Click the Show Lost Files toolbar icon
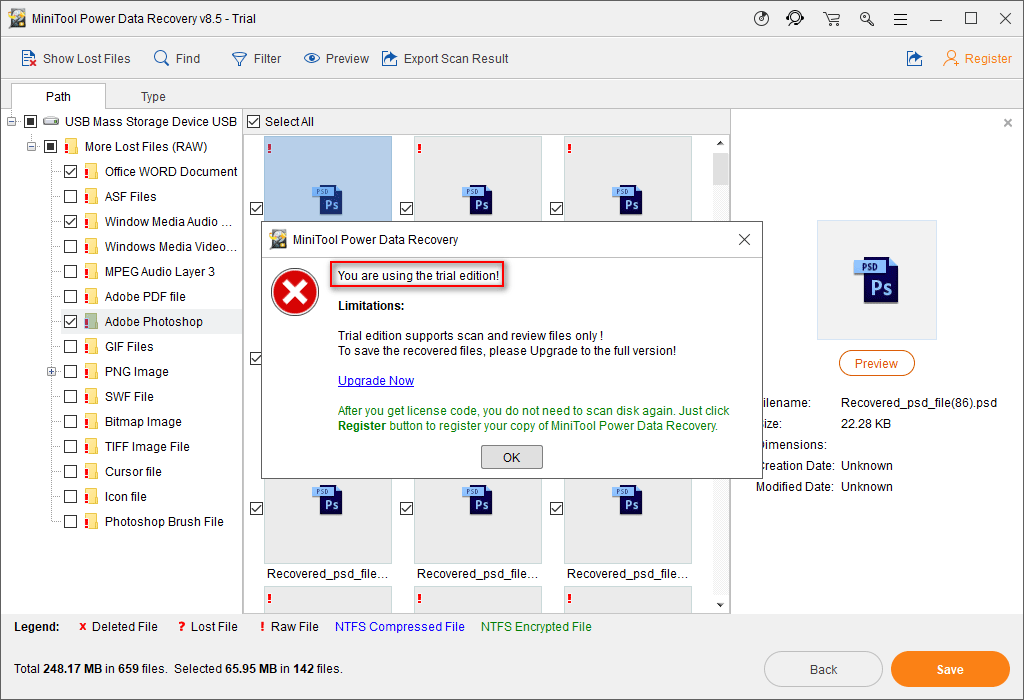 coord(29,59)
